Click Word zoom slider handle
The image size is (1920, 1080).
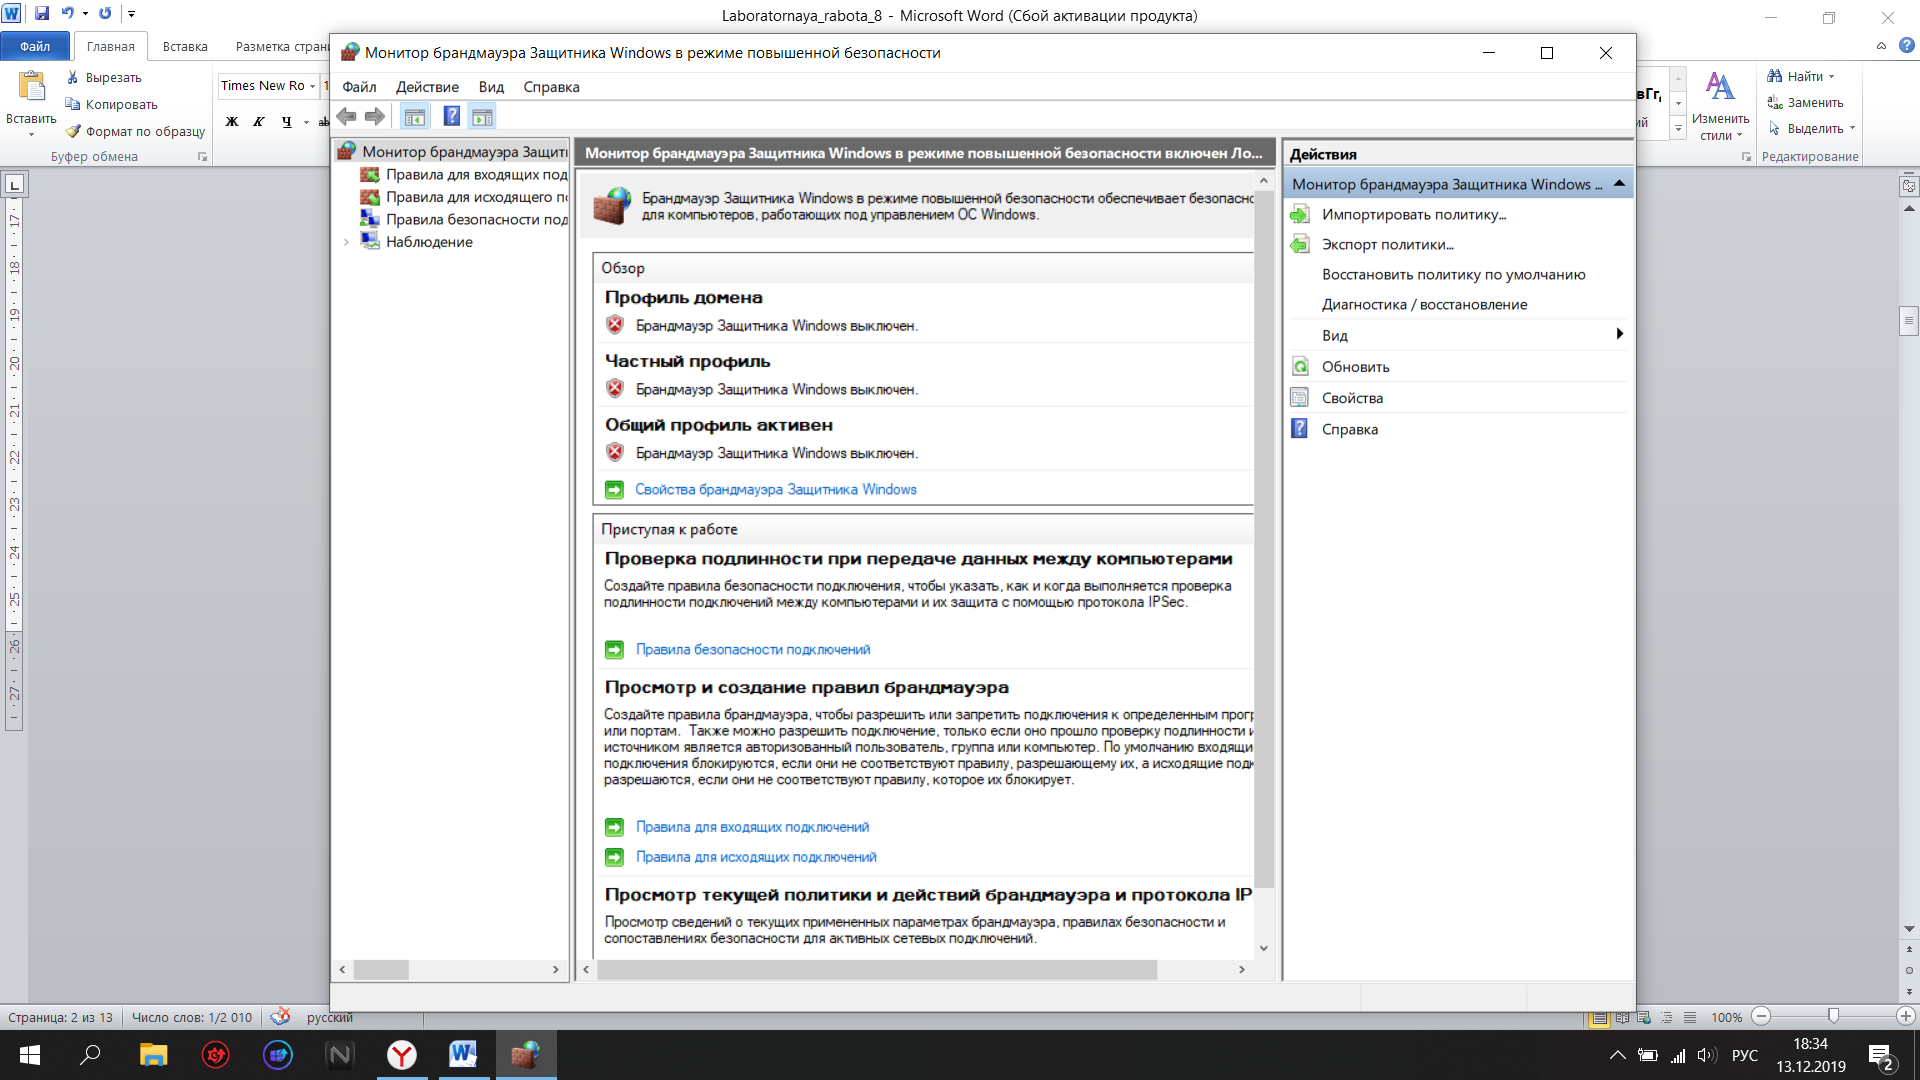pyautogui.click(x=1833, y=1016)
